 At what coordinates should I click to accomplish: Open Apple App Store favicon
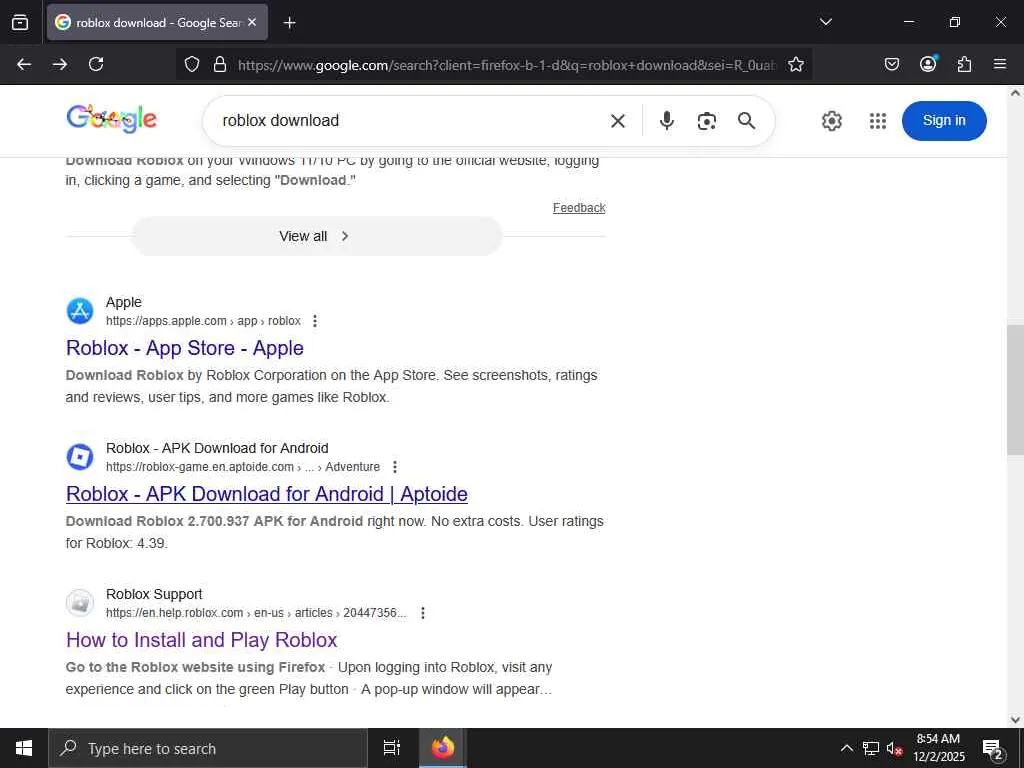[80, 311]
